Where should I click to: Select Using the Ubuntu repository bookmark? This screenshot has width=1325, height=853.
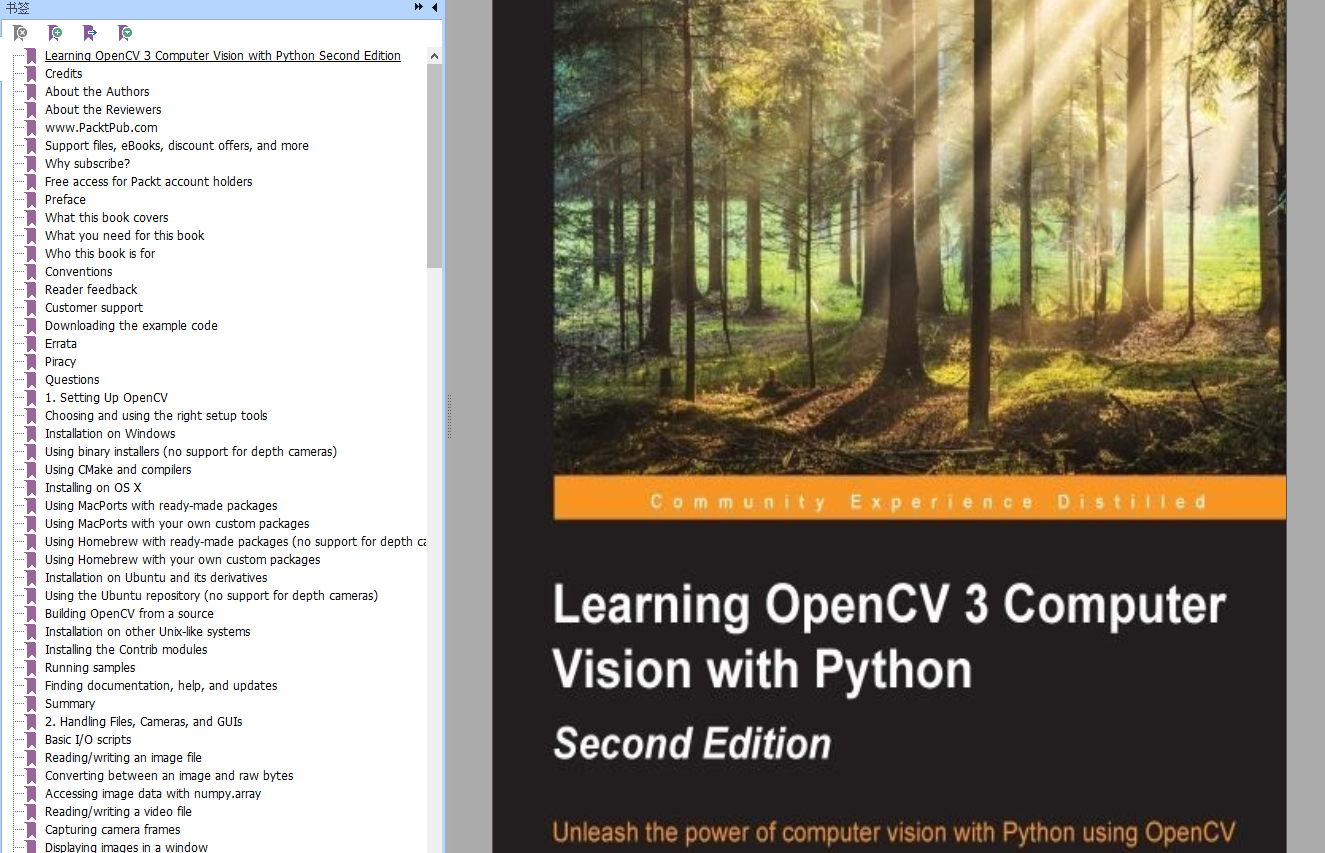click(x=211, y=596)
